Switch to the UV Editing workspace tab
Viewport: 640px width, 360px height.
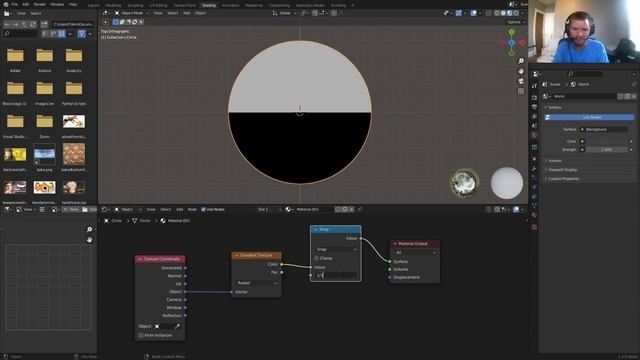tap(158, 5)
